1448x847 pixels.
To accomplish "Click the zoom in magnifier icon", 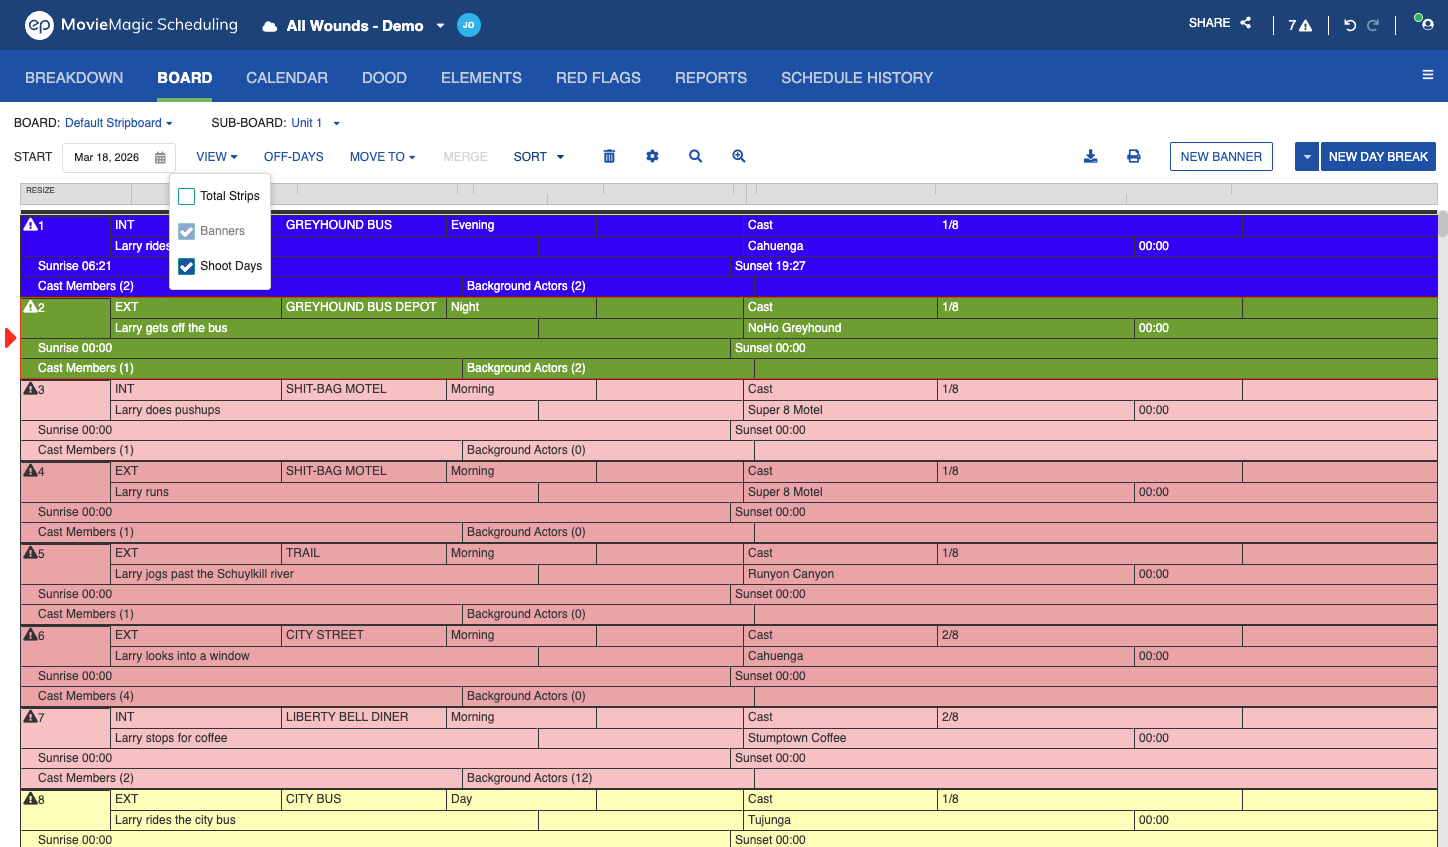I will click(x=739, y=156).
